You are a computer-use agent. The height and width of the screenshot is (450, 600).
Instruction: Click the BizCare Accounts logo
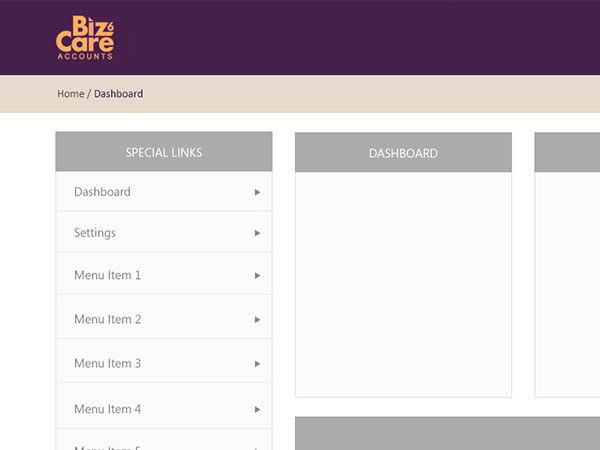(85, 38)
